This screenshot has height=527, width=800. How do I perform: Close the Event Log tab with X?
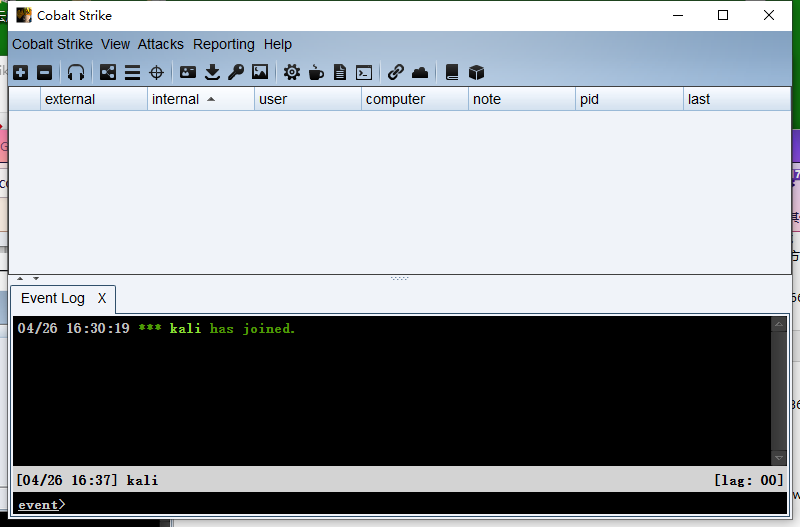point(102,298)
